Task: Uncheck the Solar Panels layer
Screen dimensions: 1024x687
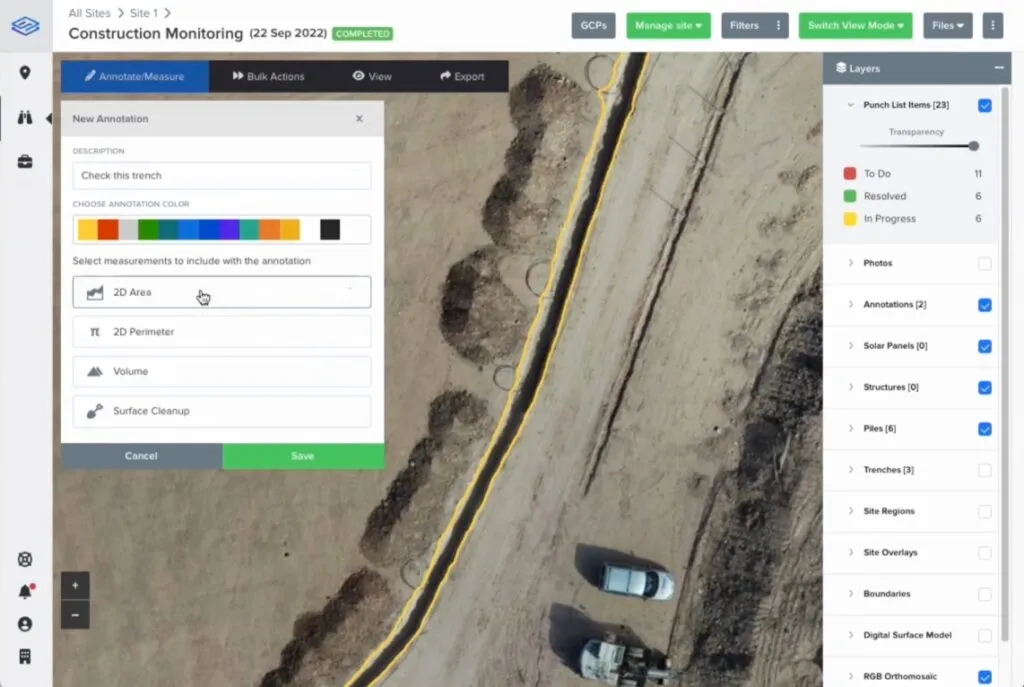Action: 985,346
